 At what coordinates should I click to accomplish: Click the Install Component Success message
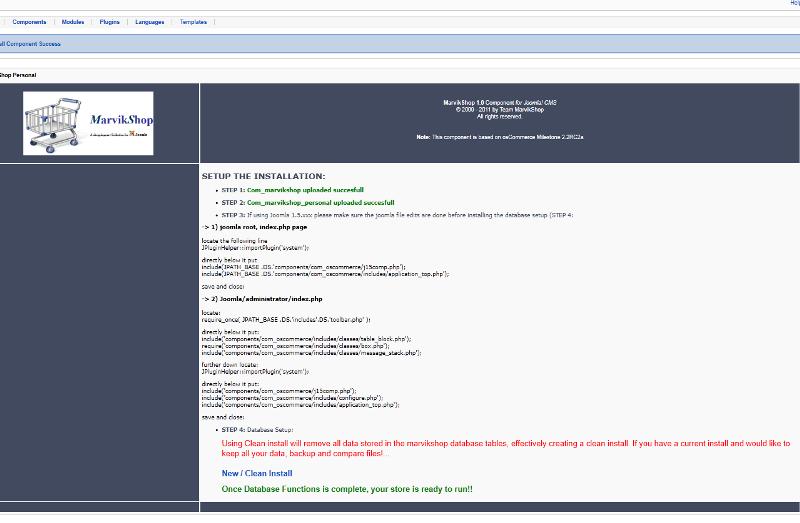pos(30,44)
